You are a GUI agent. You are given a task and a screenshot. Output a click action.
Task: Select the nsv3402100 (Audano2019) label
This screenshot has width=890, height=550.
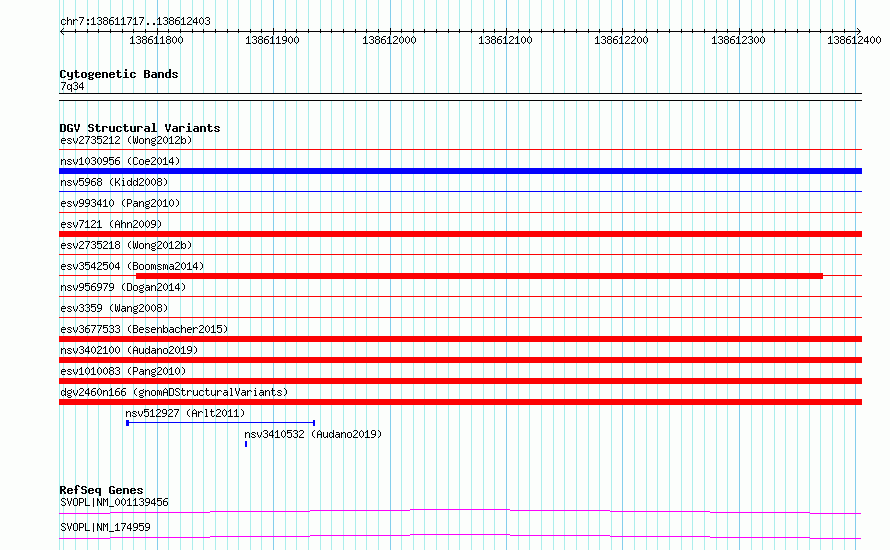pos(129,350)
